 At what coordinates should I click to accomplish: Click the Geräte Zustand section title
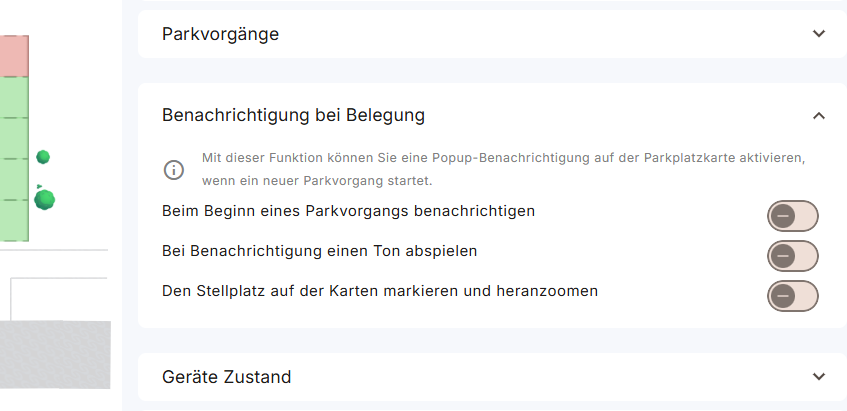point(226,377)
